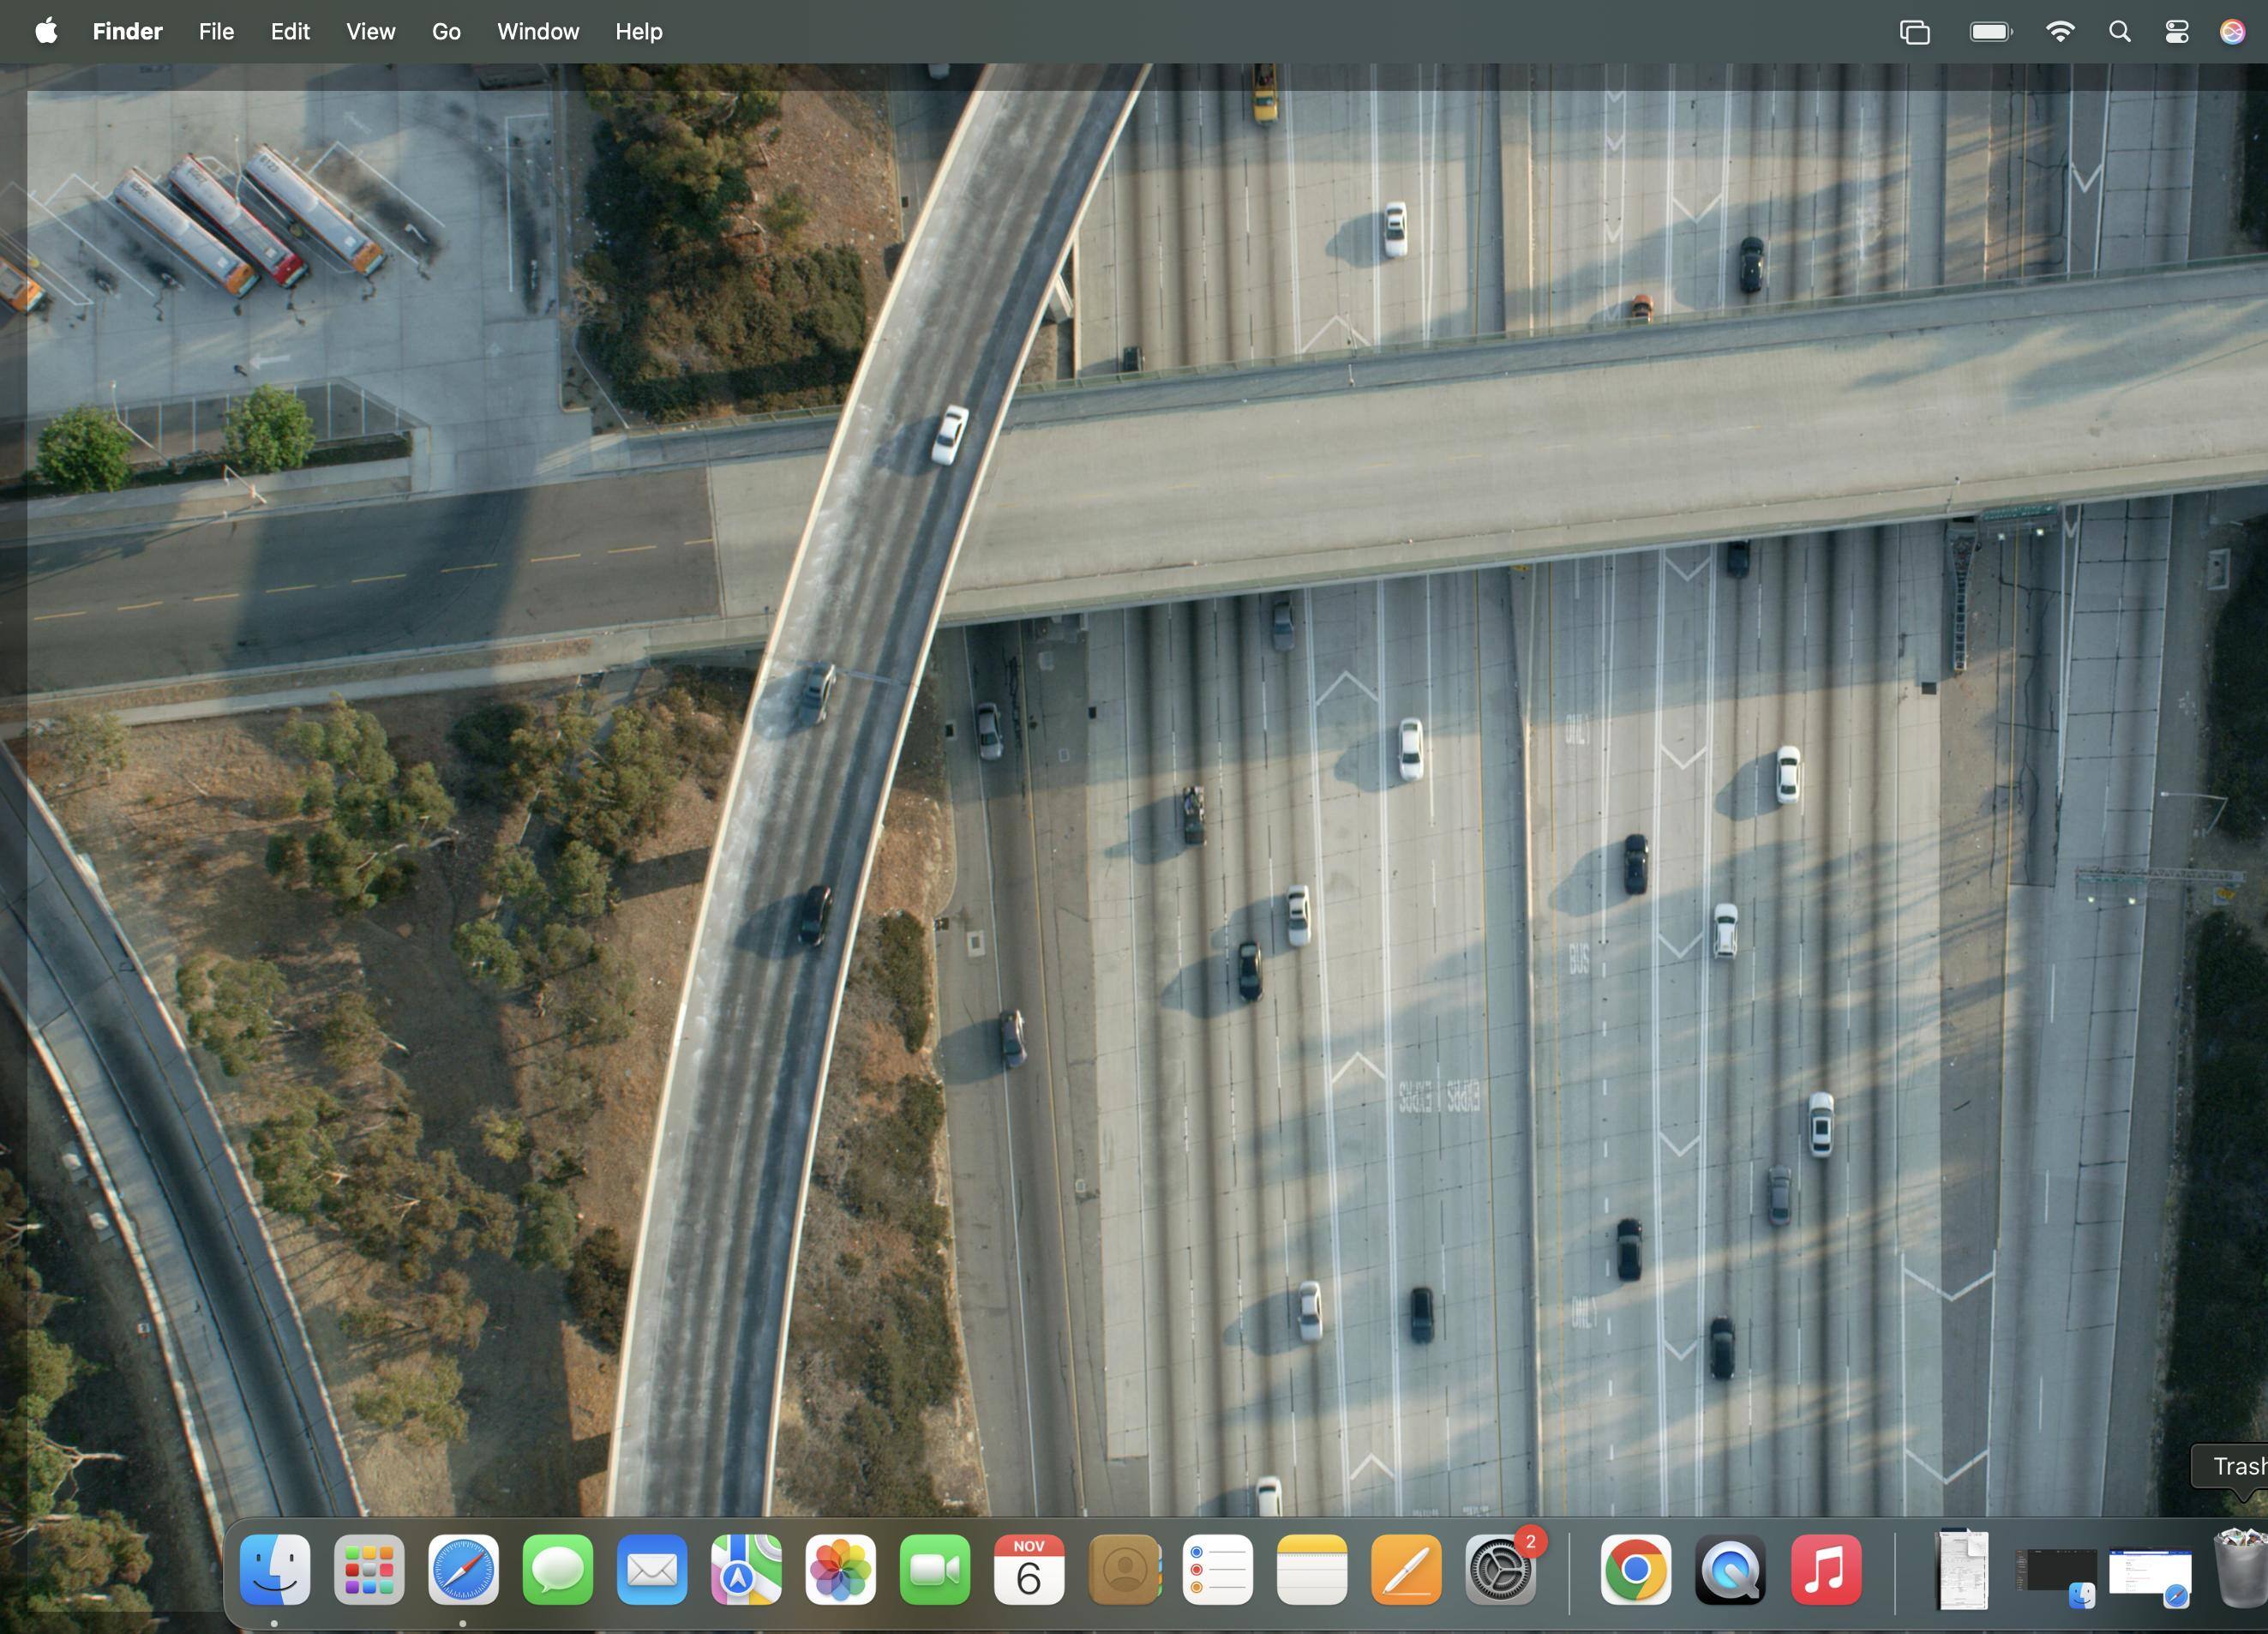The image size is (2268, 1634).
Task: Open the Go menu
Action: [x=446, y=32]
